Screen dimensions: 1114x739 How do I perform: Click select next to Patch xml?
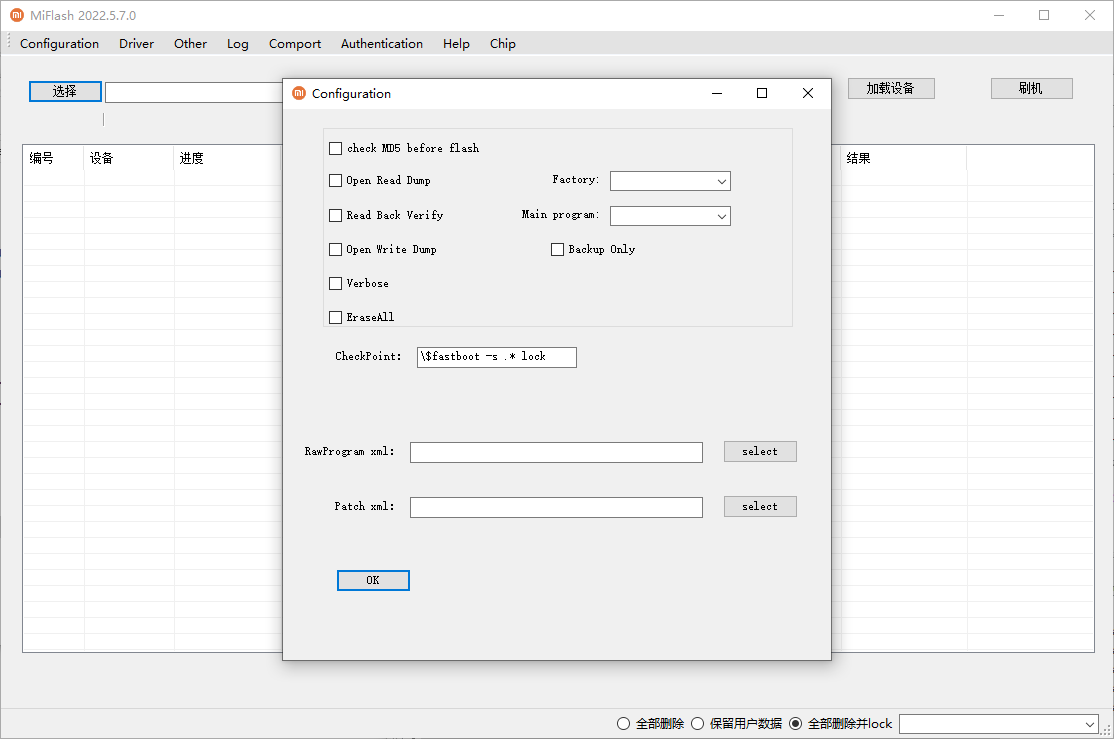(760, 507)
